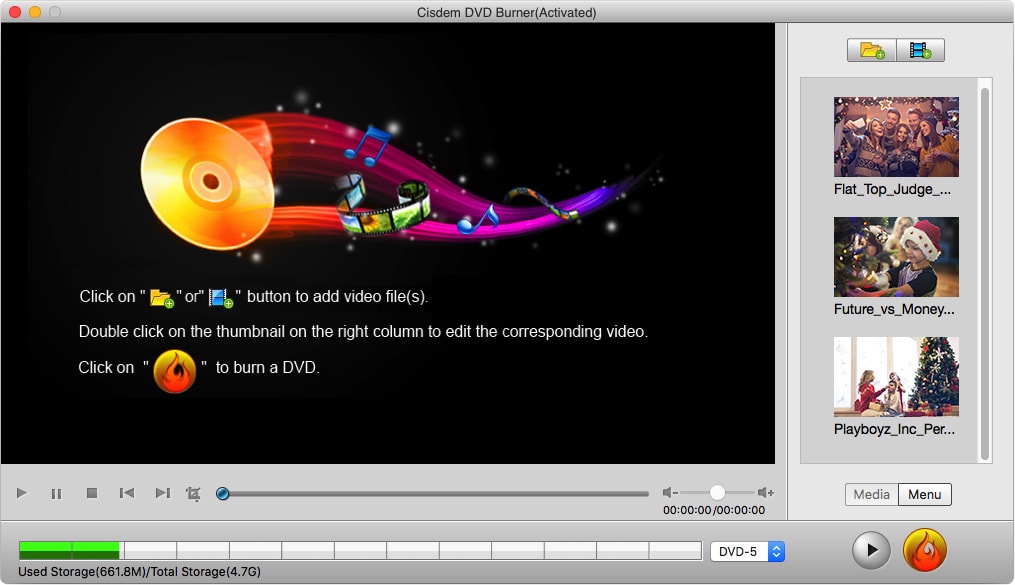Select the Future_vs_Money video thumbnail
This screenshot has width=1015, height=585.
896,257
